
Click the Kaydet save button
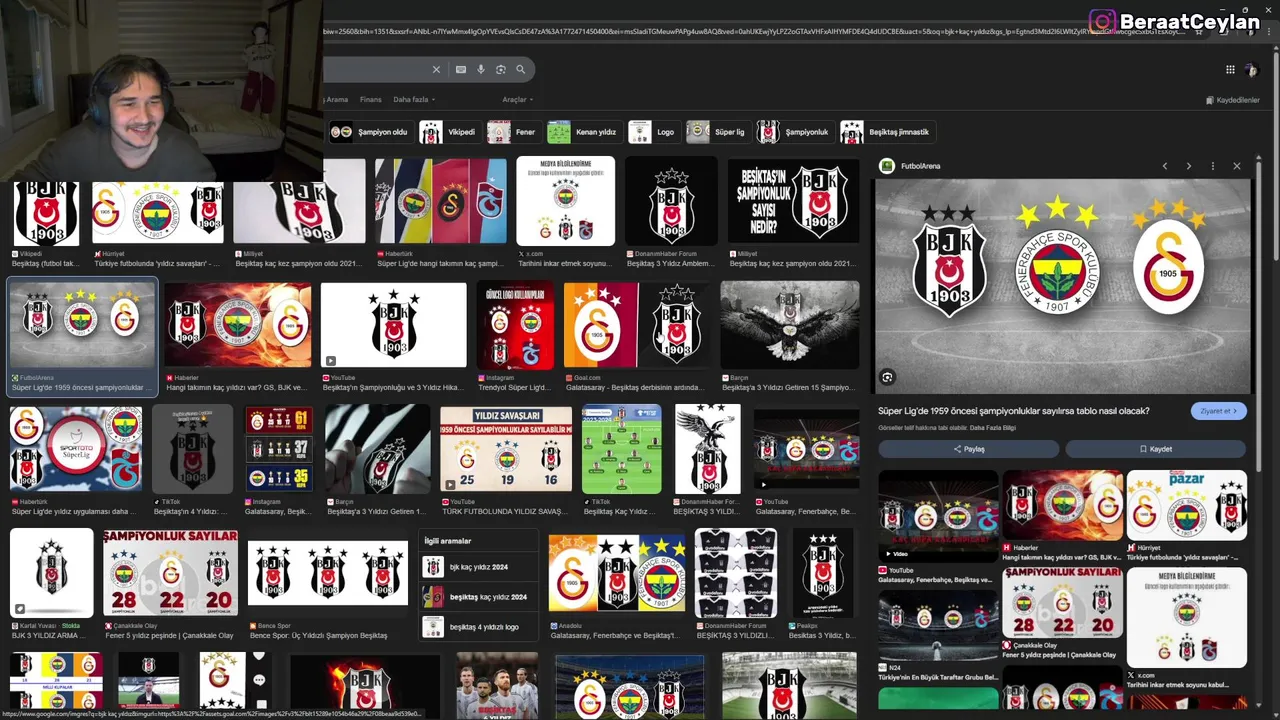1155,449
